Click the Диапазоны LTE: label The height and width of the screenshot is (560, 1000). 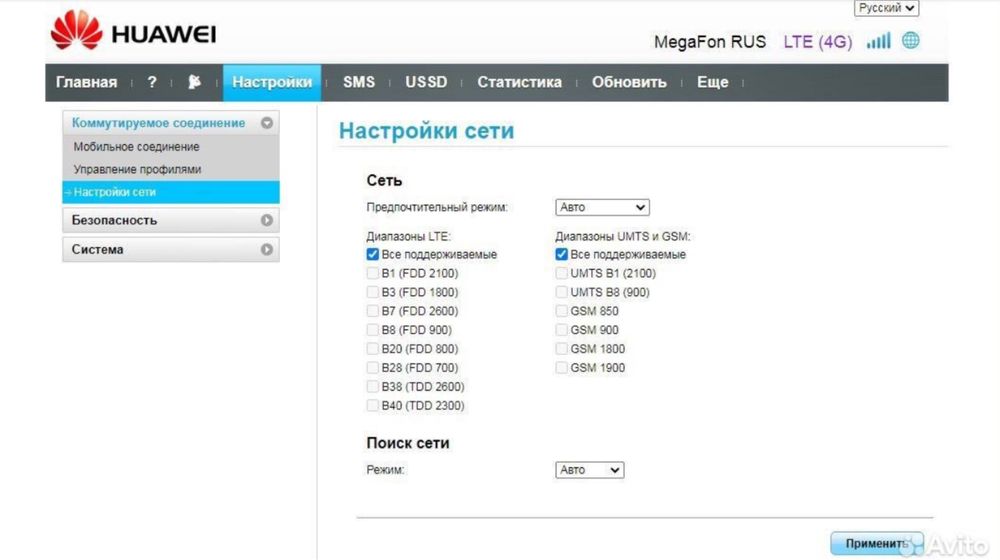[x=408, y=237]
